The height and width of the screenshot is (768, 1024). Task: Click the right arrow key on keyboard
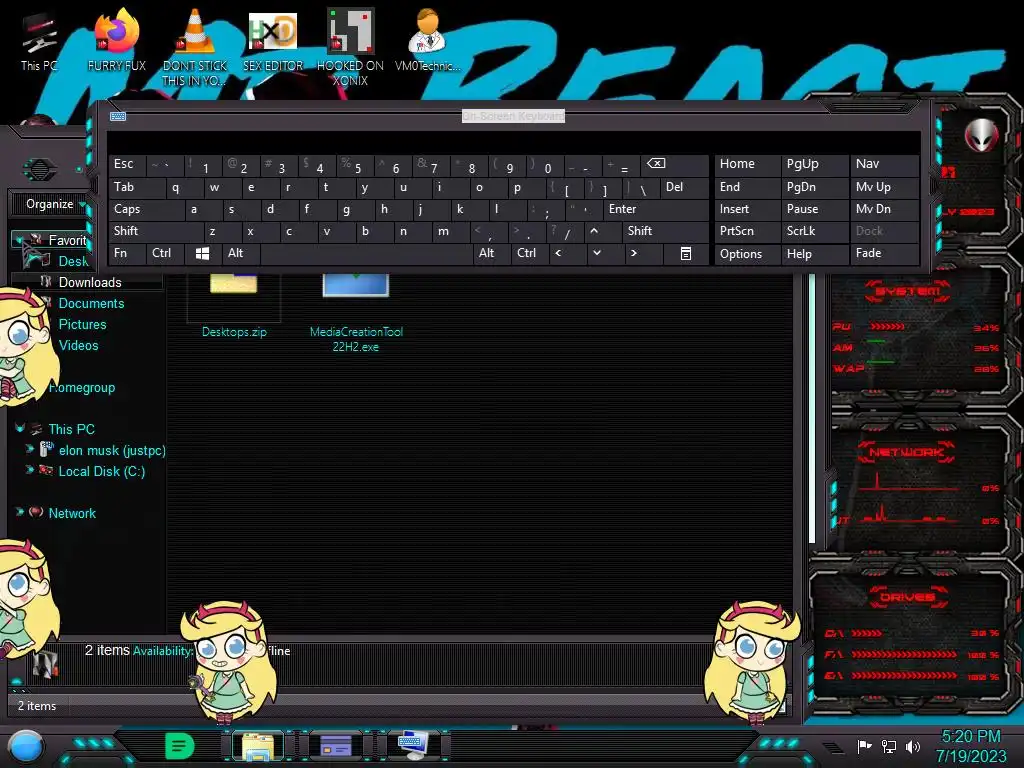633,253
